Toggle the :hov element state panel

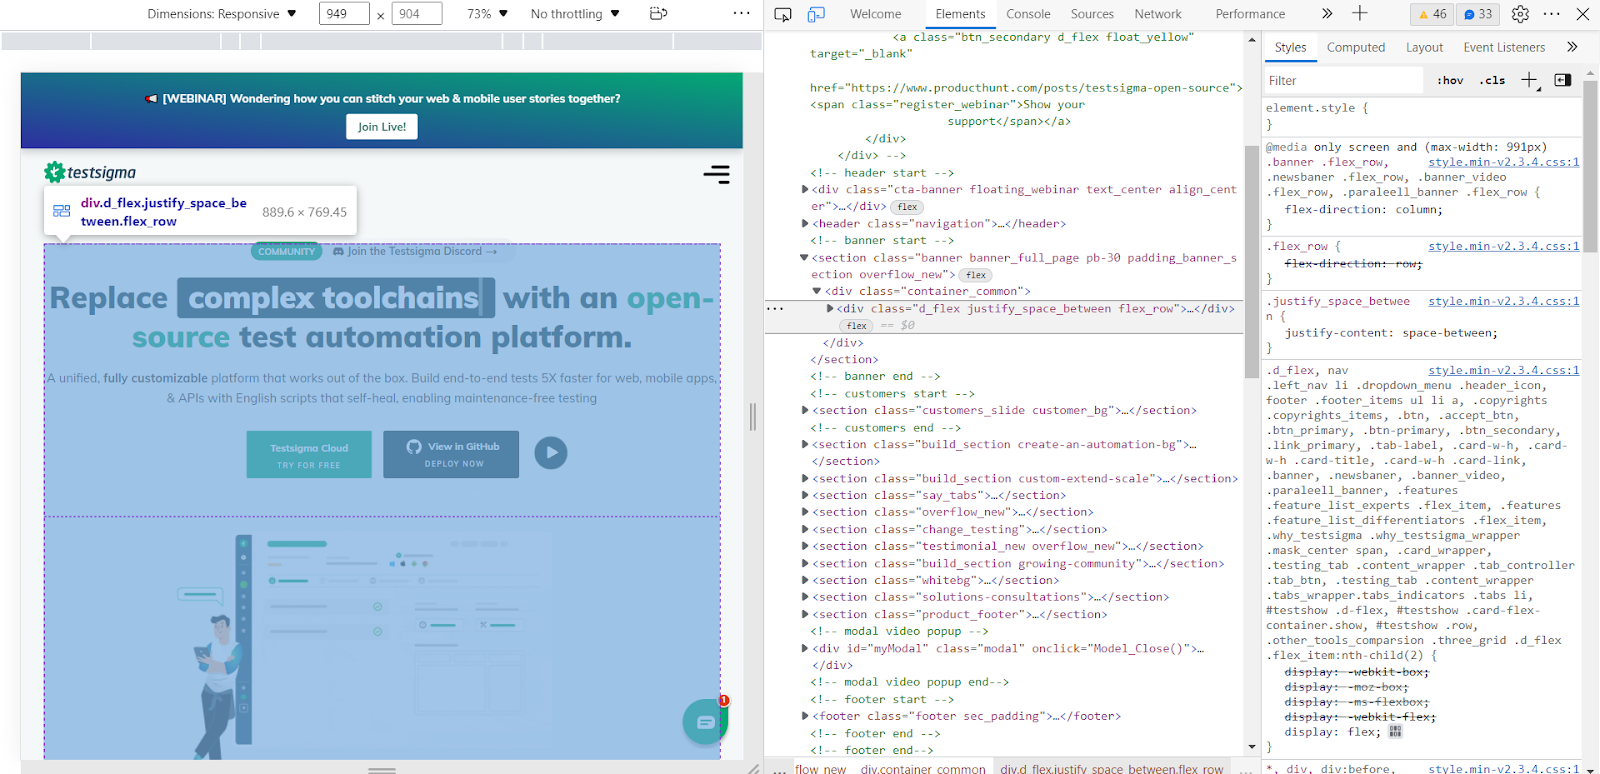pos(1450,81)
